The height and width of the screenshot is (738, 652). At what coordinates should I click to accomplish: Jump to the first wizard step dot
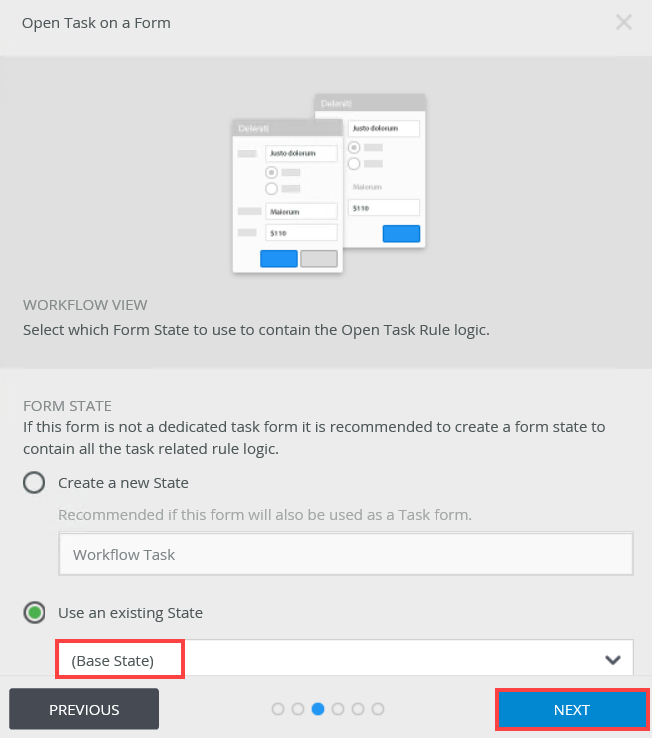[x=278, y=709]
